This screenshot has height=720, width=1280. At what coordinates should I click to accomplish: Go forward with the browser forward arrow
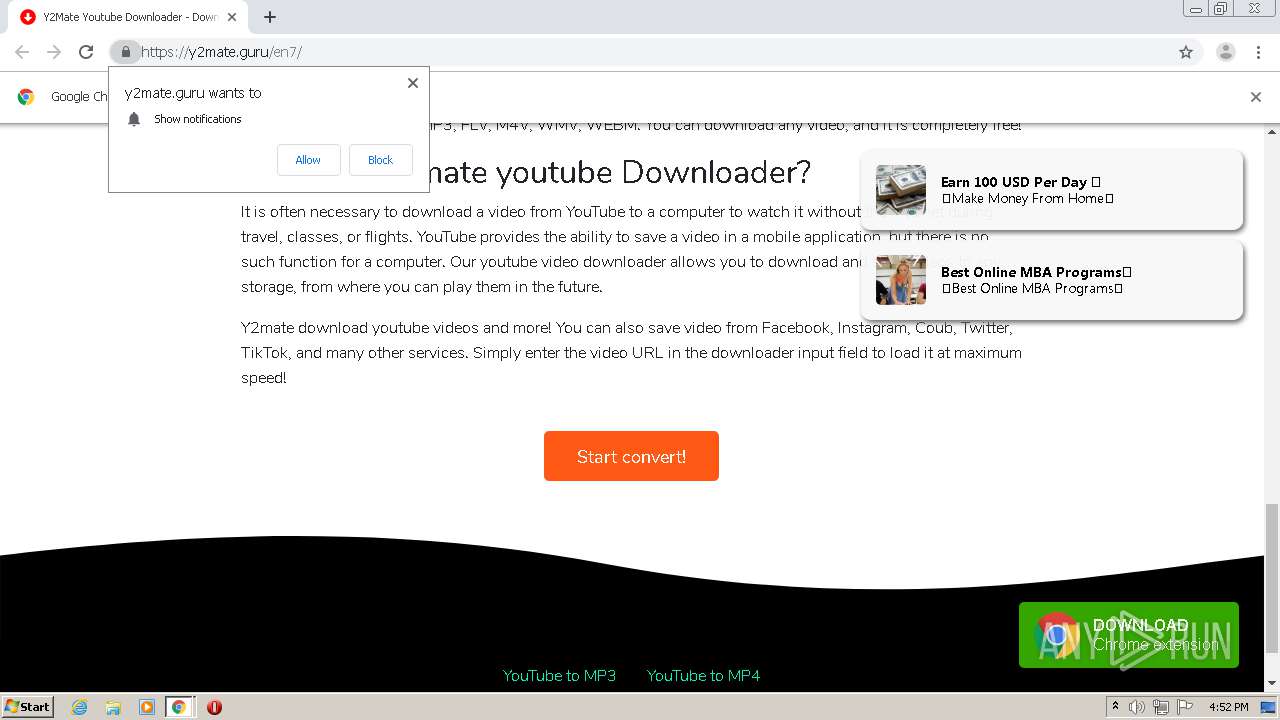click(54, 52)
